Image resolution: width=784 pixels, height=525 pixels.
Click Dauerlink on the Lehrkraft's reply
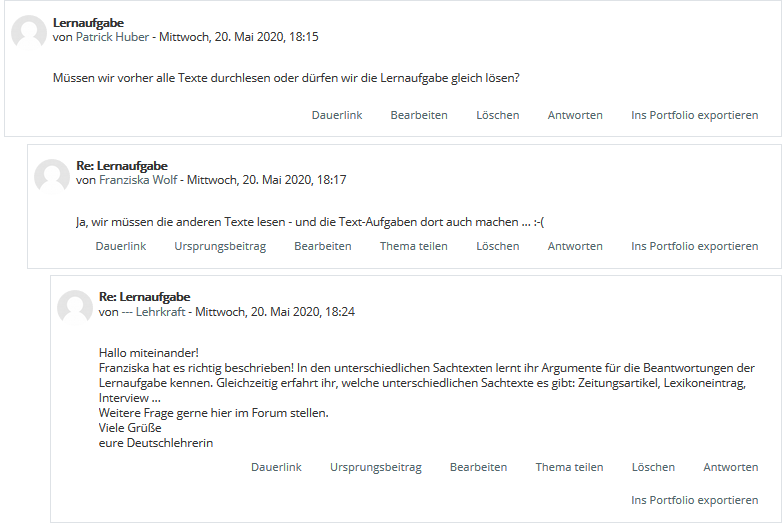pos(276,467)
